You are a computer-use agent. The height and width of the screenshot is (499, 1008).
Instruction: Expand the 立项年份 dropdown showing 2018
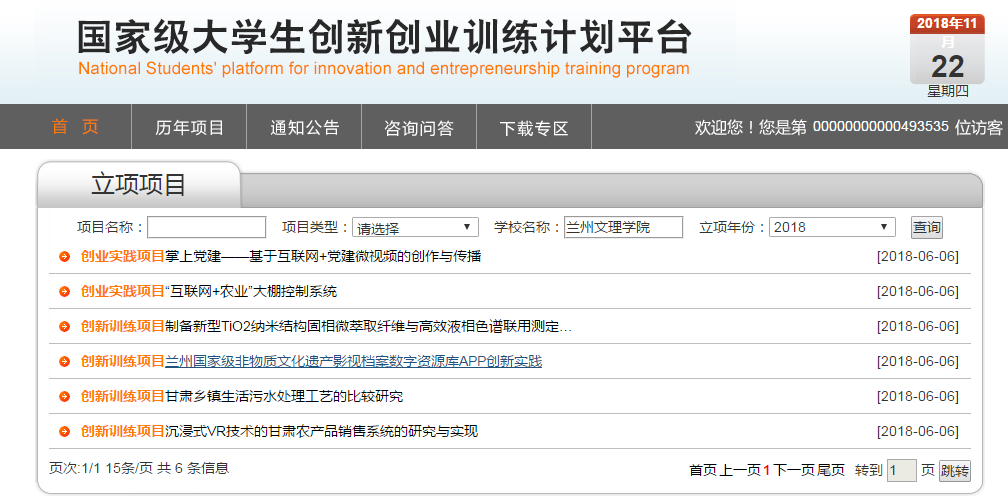pyautogui.click(x=832, y=228)
